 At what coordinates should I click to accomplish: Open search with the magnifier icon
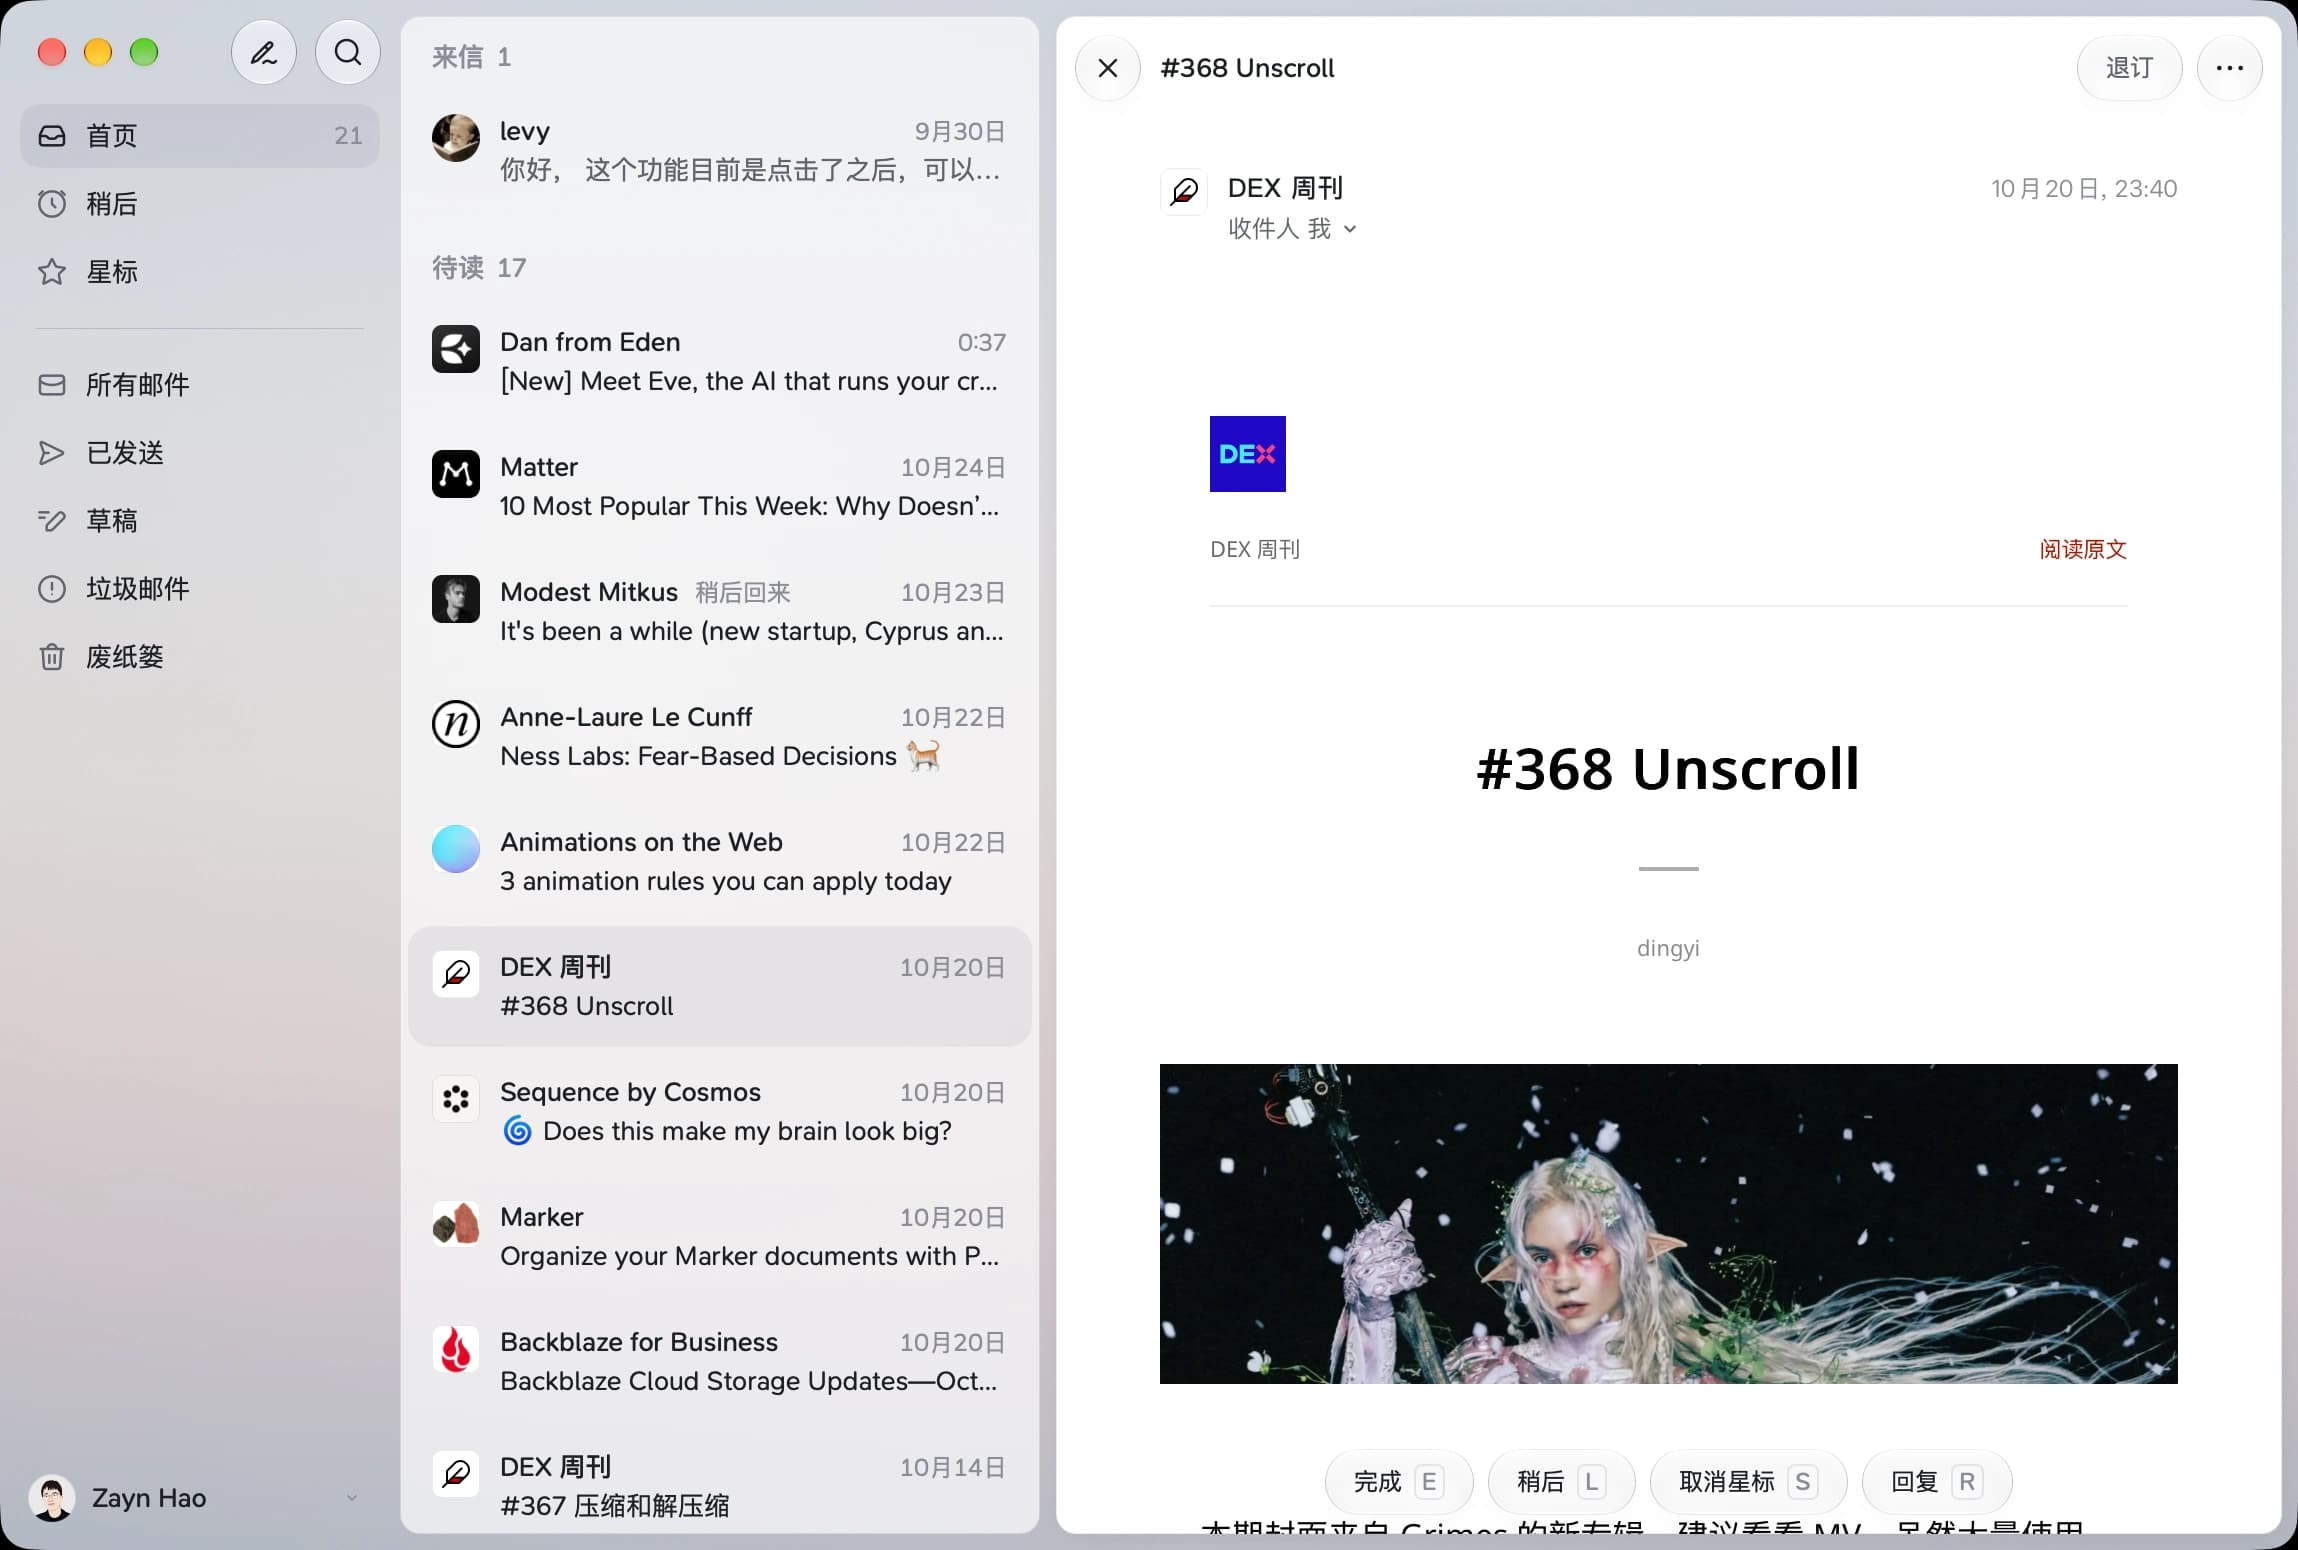pyautogui.click(x=348, y=53)
